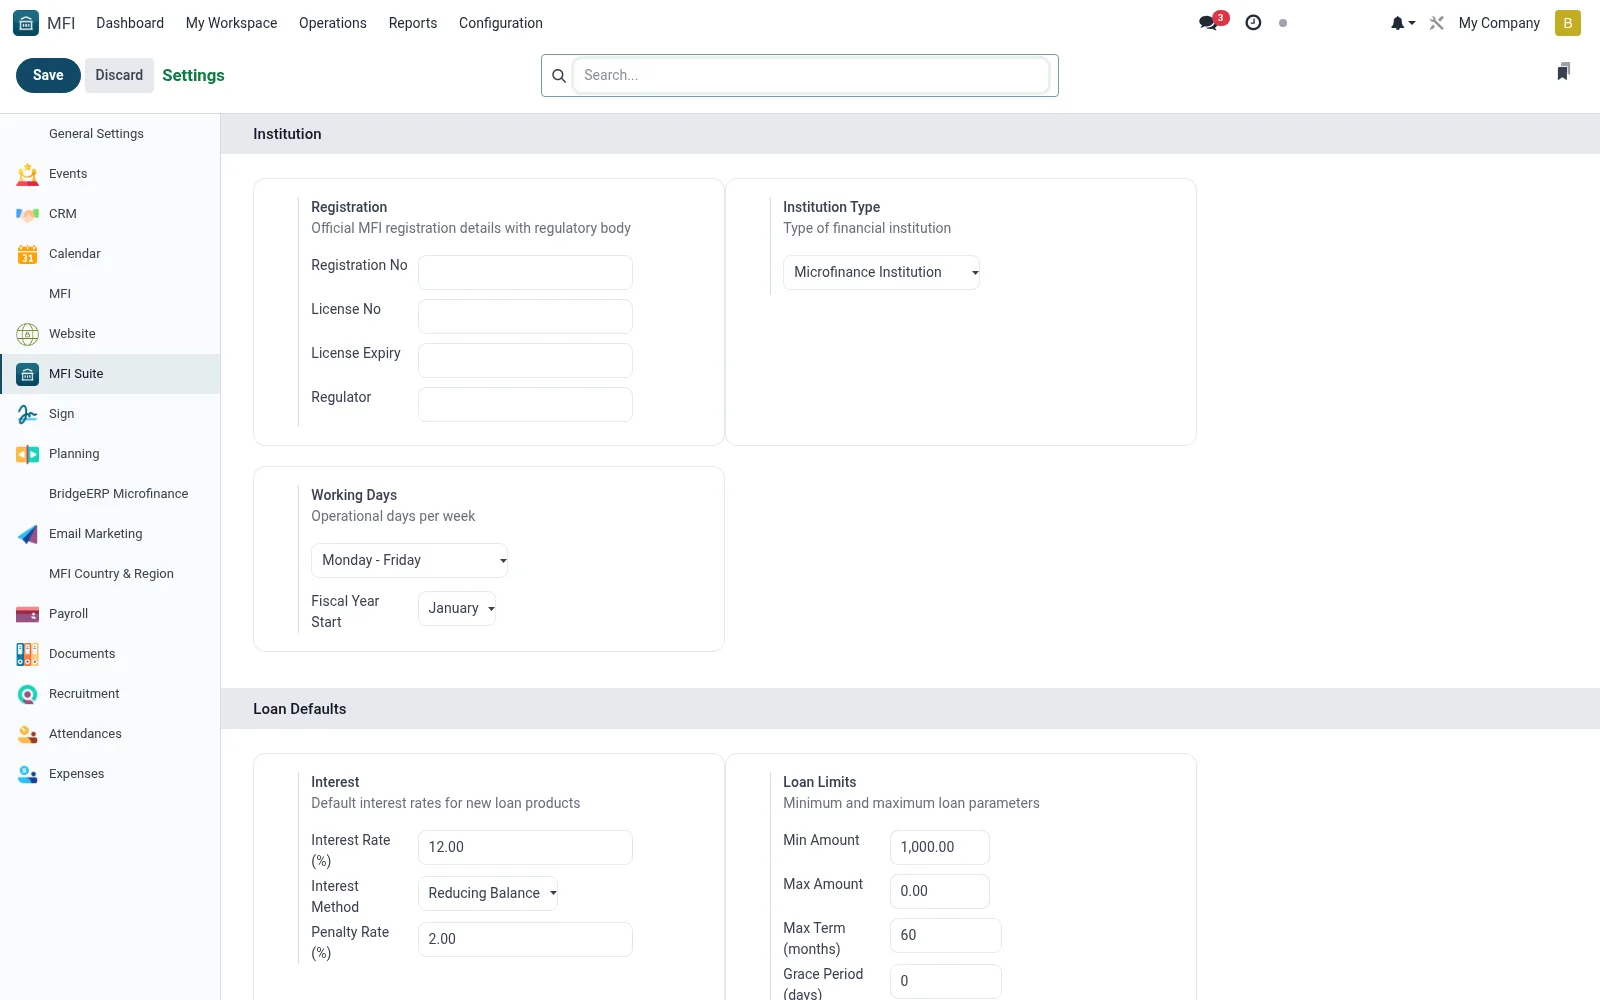The width and height of the screenshot is (1600, 1000).
Task: Click the Penalty Rate (%) field
Action: pyautogui.click(x=525, y=939)
